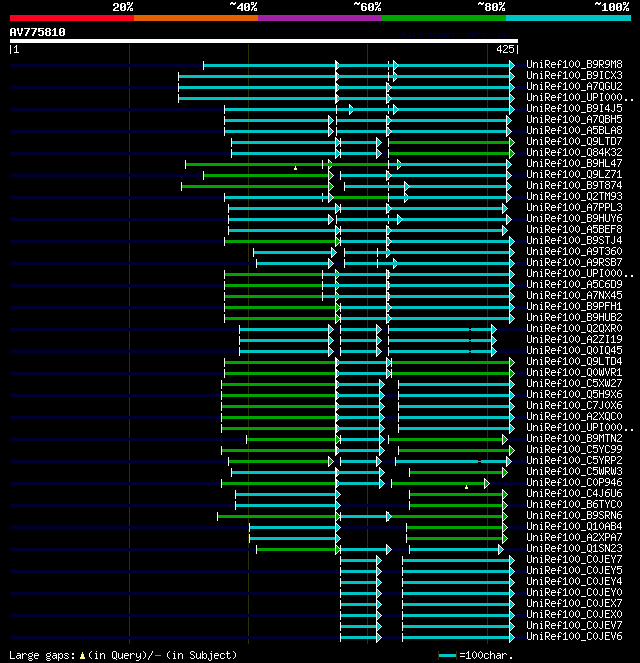
Task: Click the UniRef100_A2XPA7 label
Action: click(574, 537)
